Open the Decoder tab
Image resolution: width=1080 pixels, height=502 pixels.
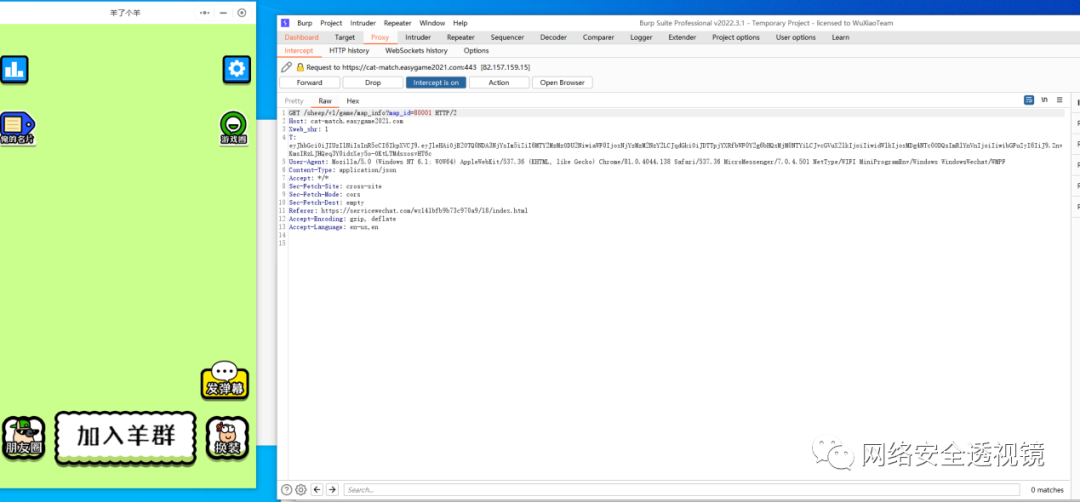tap(554, 37)
